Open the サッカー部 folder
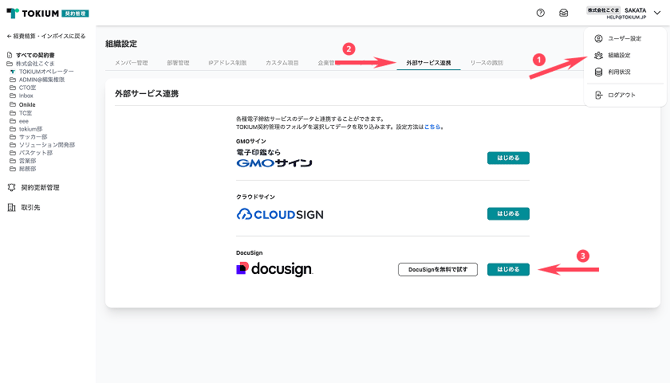Image resolution: width=670 pixels, height=383 pixels. click(x=33, y=137)
